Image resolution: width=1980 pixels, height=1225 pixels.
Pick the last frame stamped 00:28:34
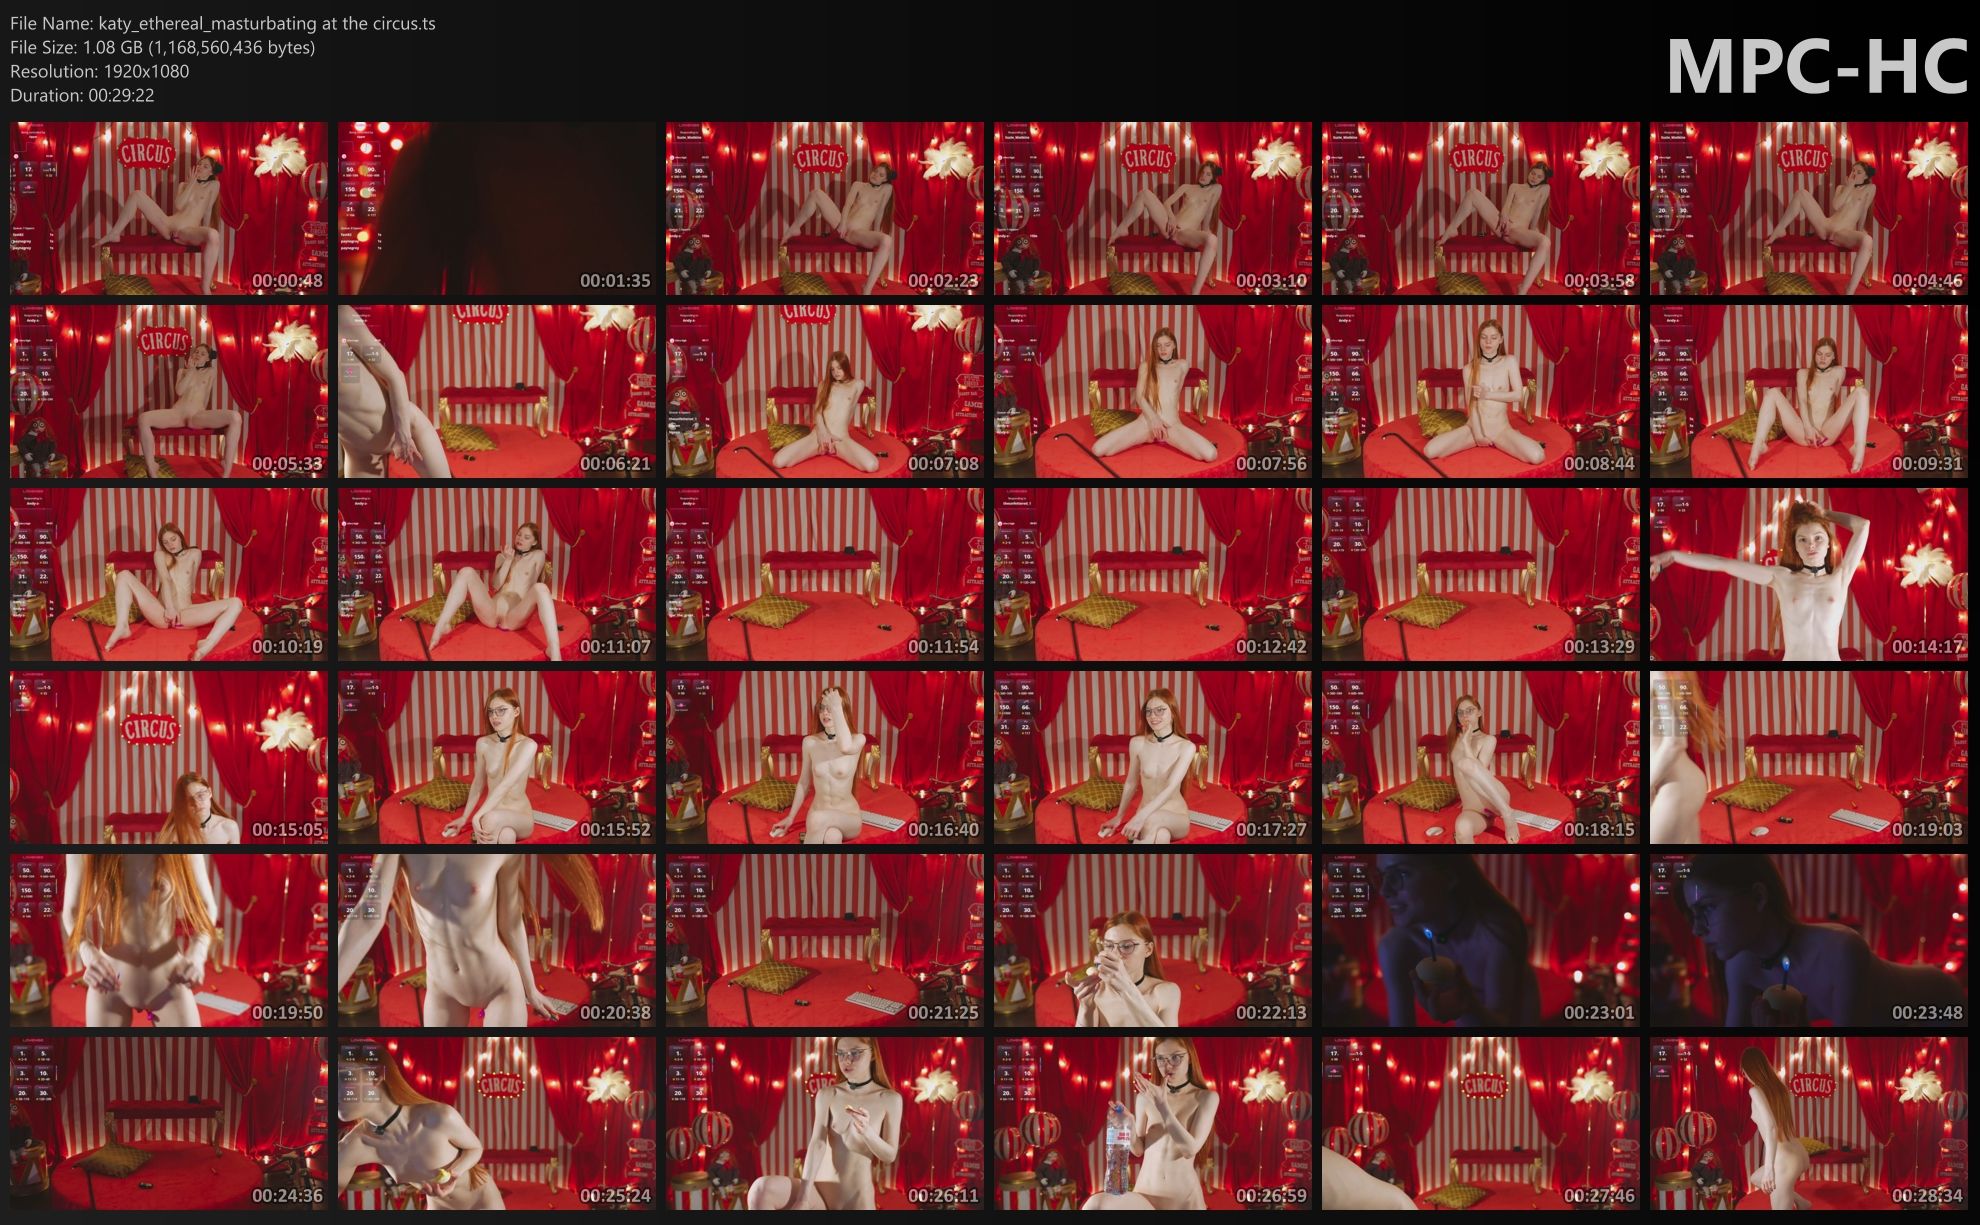(1809, 1124)
